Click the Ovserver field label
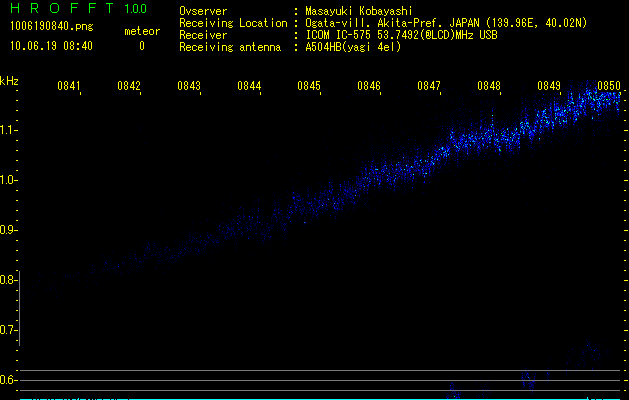 (x=203, y=11)
